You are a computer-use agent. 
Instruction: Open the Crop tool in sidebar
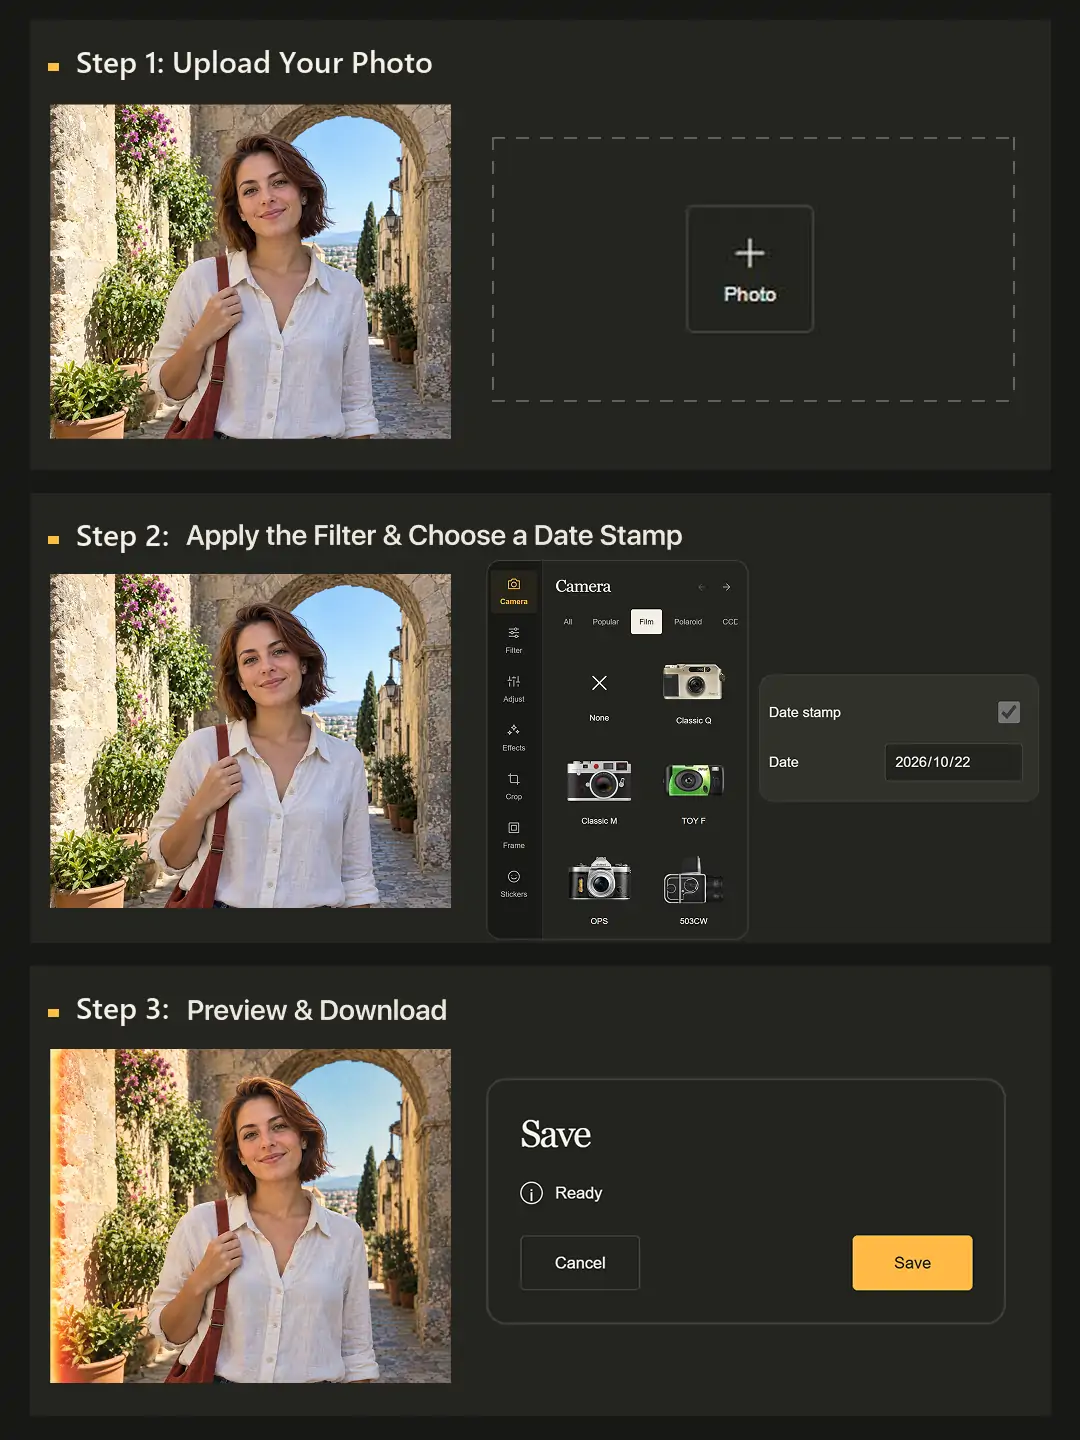[x=514, y=787]
